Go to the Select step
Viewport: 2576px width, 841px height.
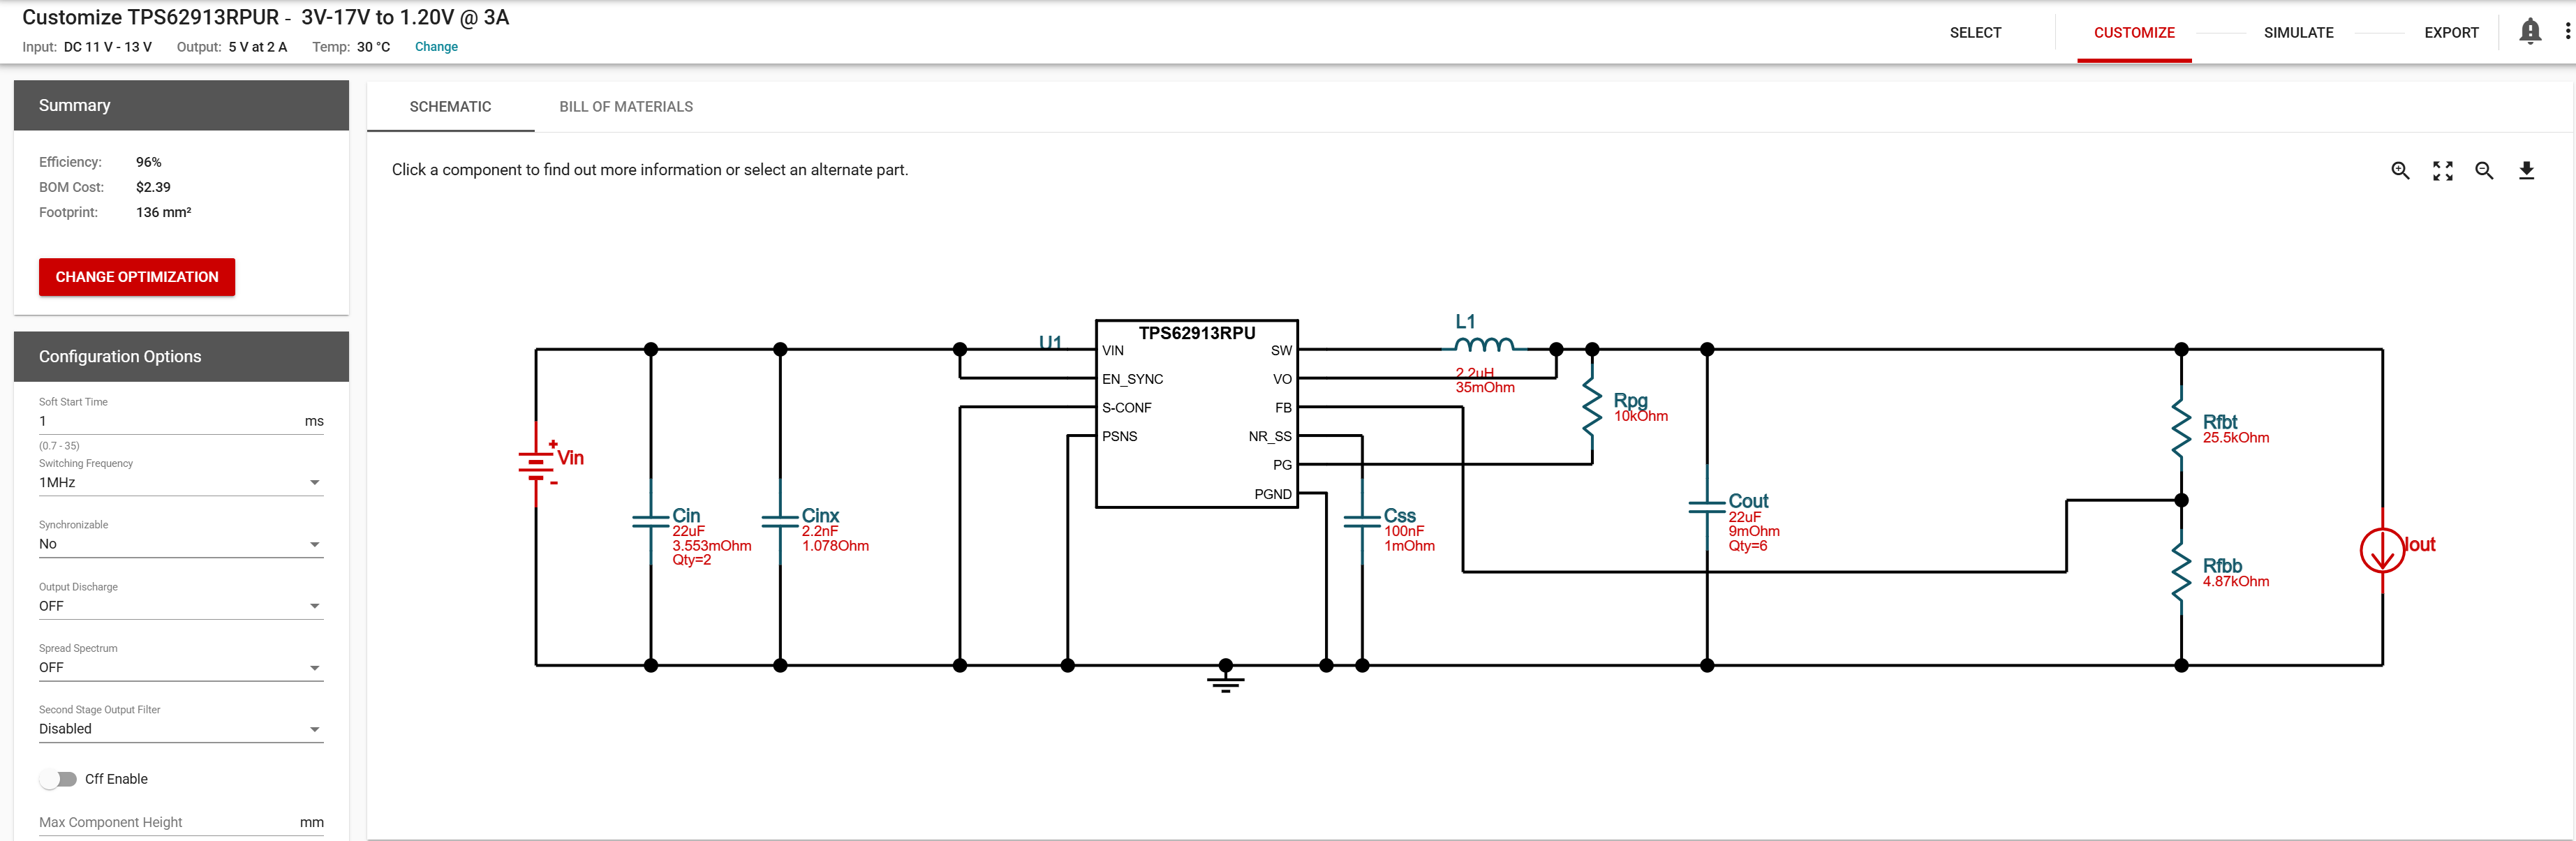(1975, 32)
